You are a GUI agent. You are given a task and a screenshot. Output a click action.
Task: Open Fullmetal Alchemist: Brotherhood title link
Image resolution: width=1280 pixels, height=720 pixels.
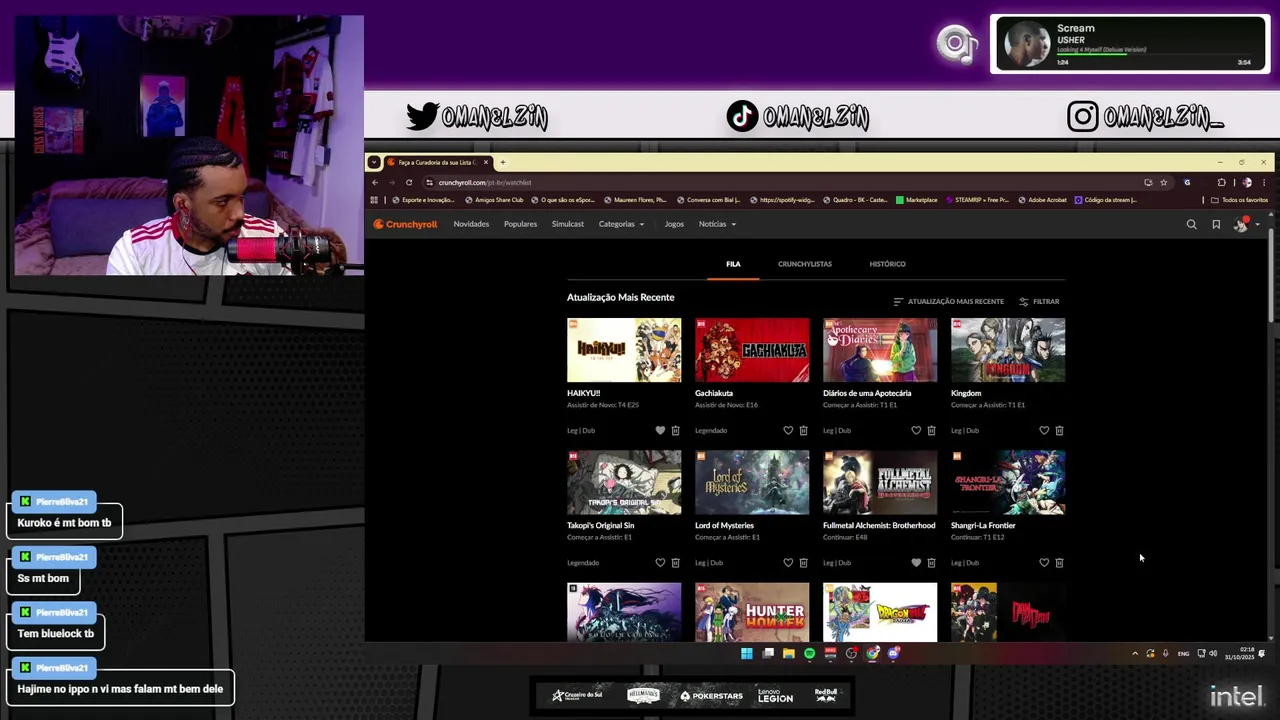point(879,525)
